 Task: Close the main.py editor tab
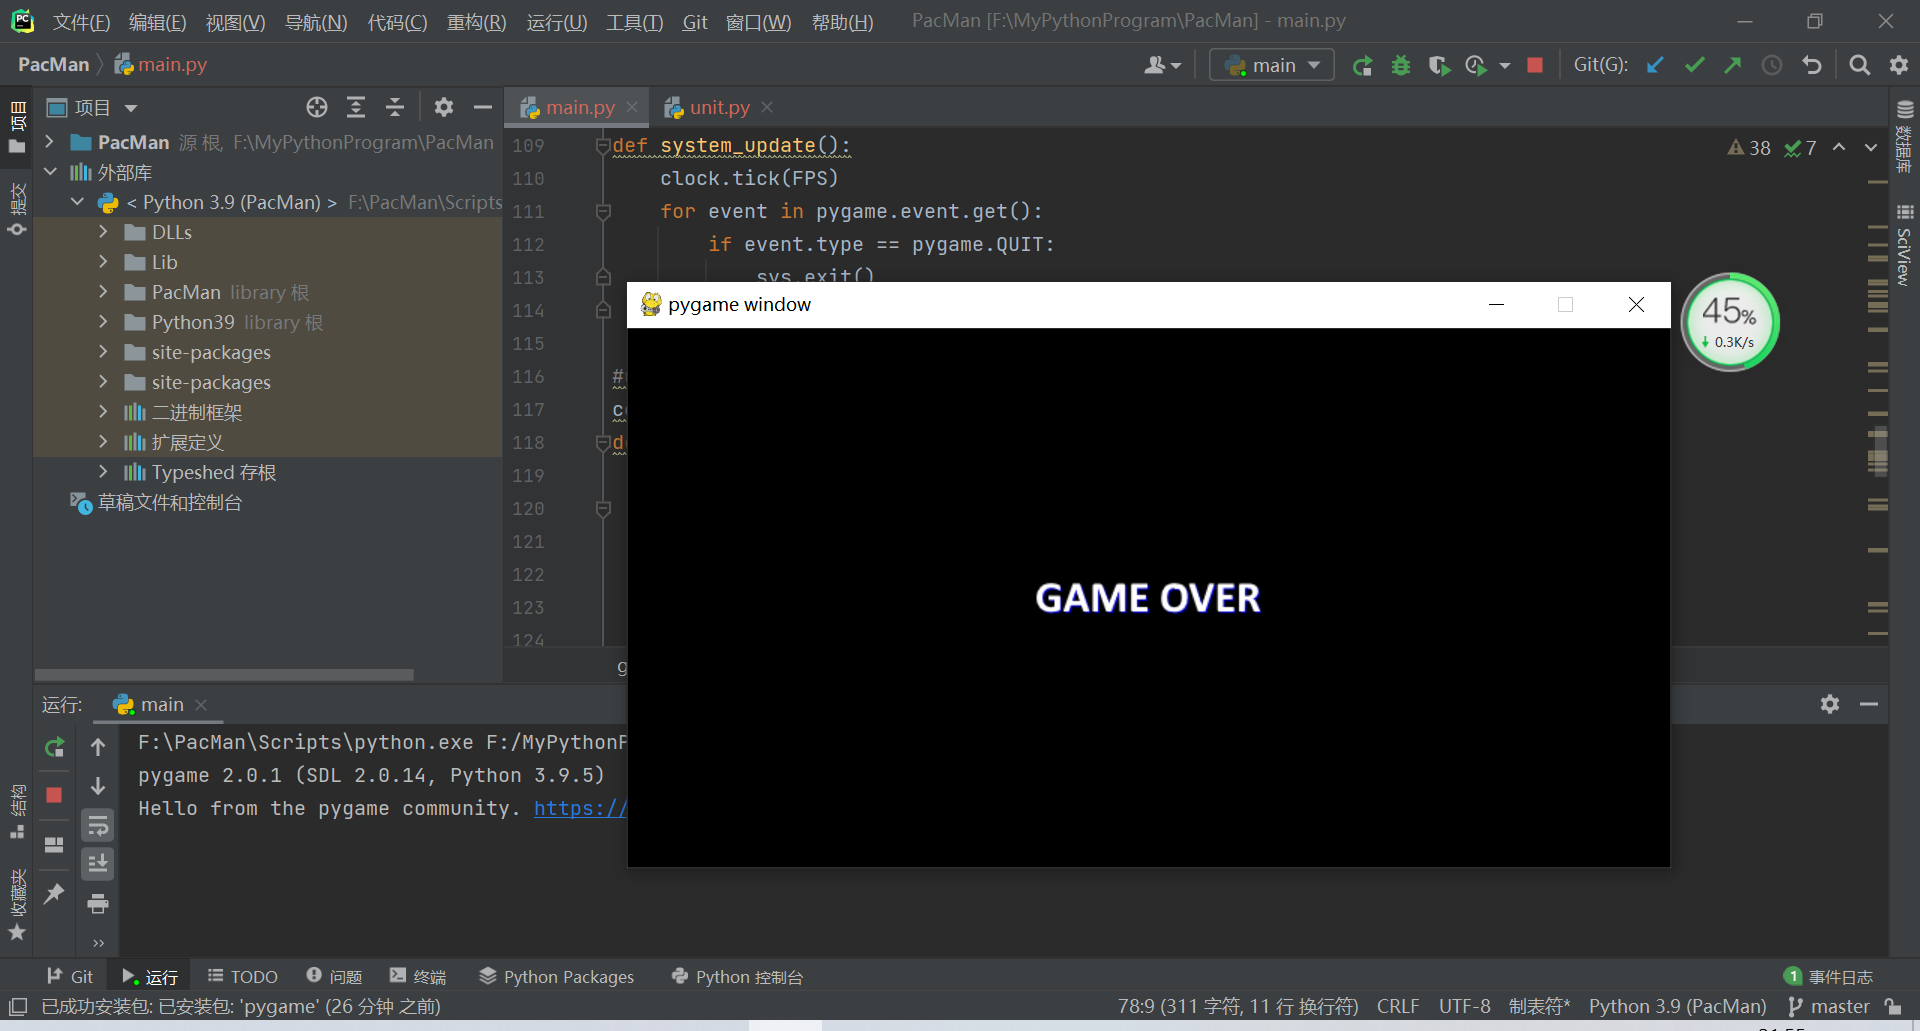pyautogui.click(x=632, y=107)
